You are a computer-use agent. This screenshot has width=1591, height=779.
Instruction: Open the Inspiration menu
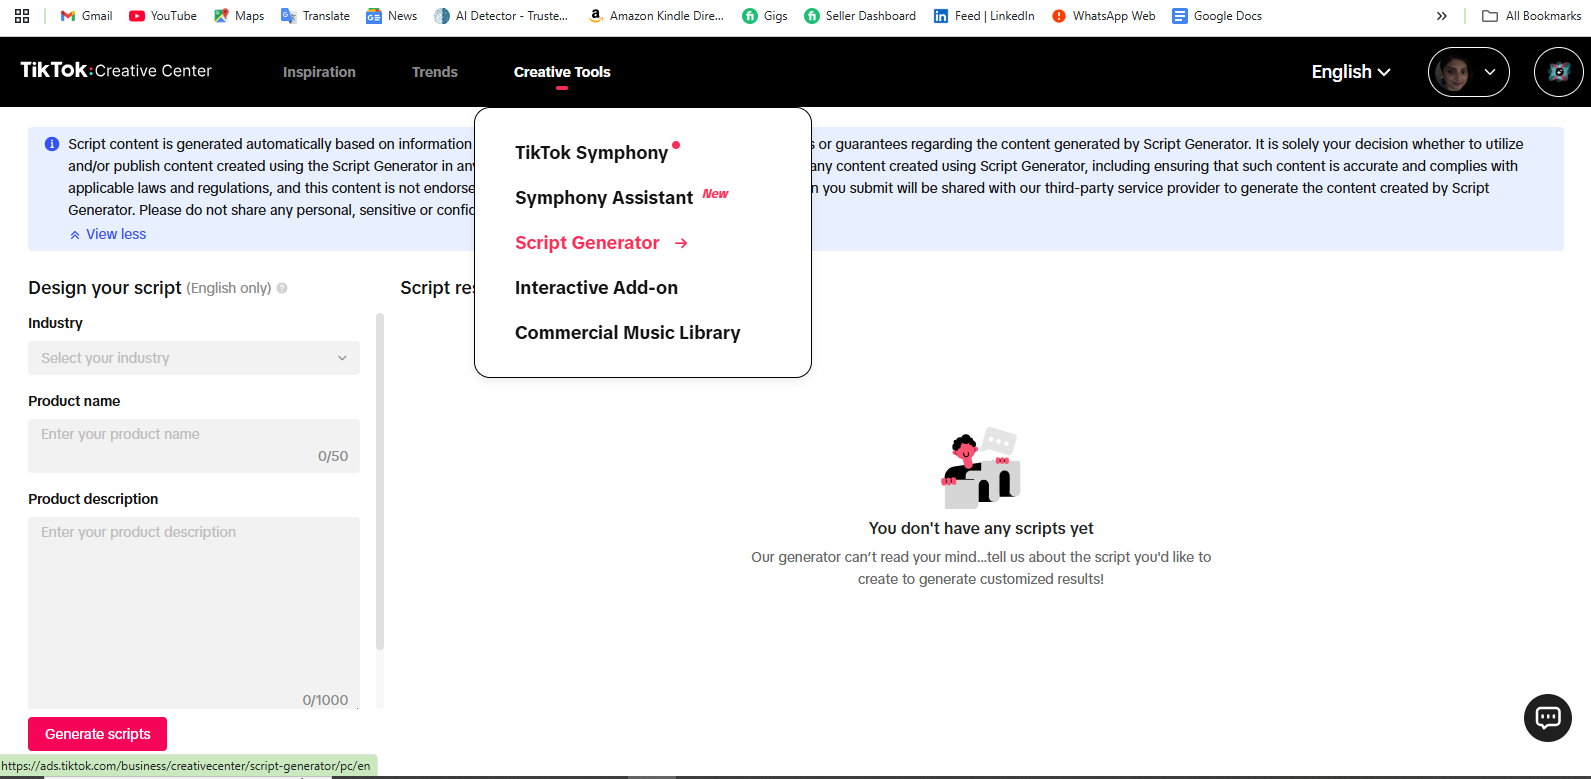319,72
